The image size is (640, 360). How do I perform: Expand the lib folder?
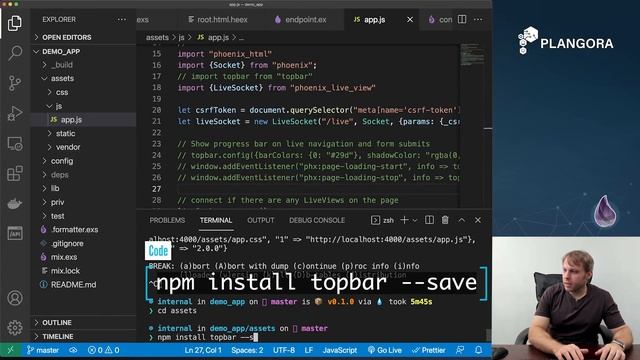tap(84, 188)
